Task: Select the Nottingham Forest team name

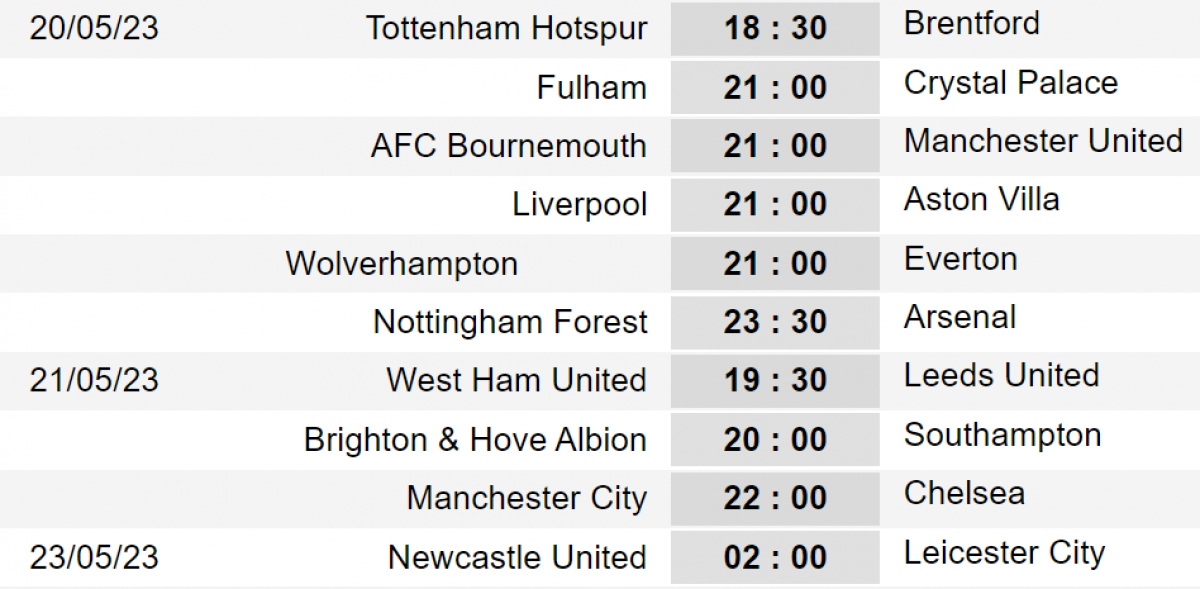Action: pos(510,322)
